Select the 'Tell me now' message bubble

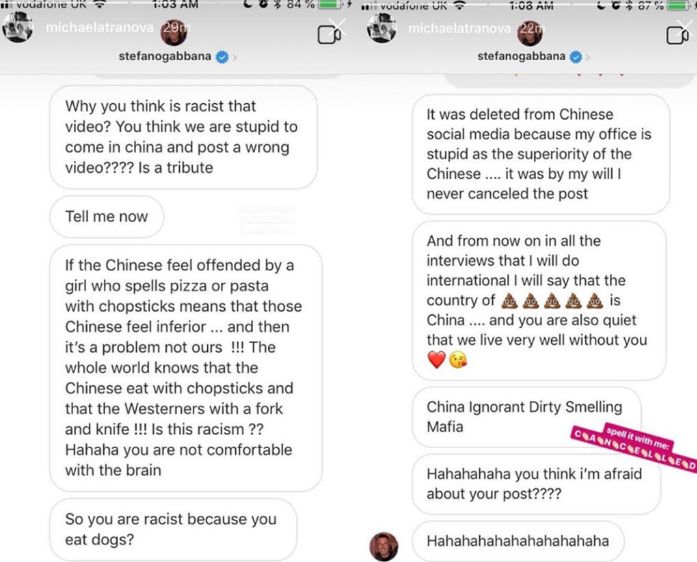[107, 217]
